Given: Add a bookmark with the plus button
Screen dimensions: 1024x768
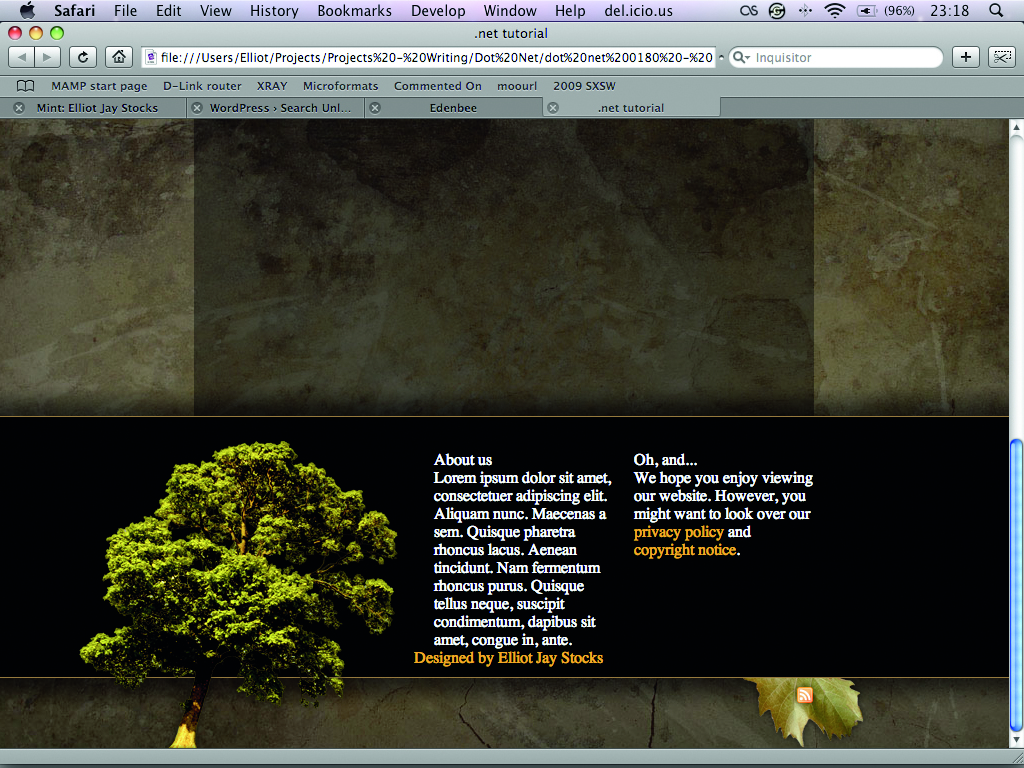Looking at the screenshot, I should (x=966, y=57).
